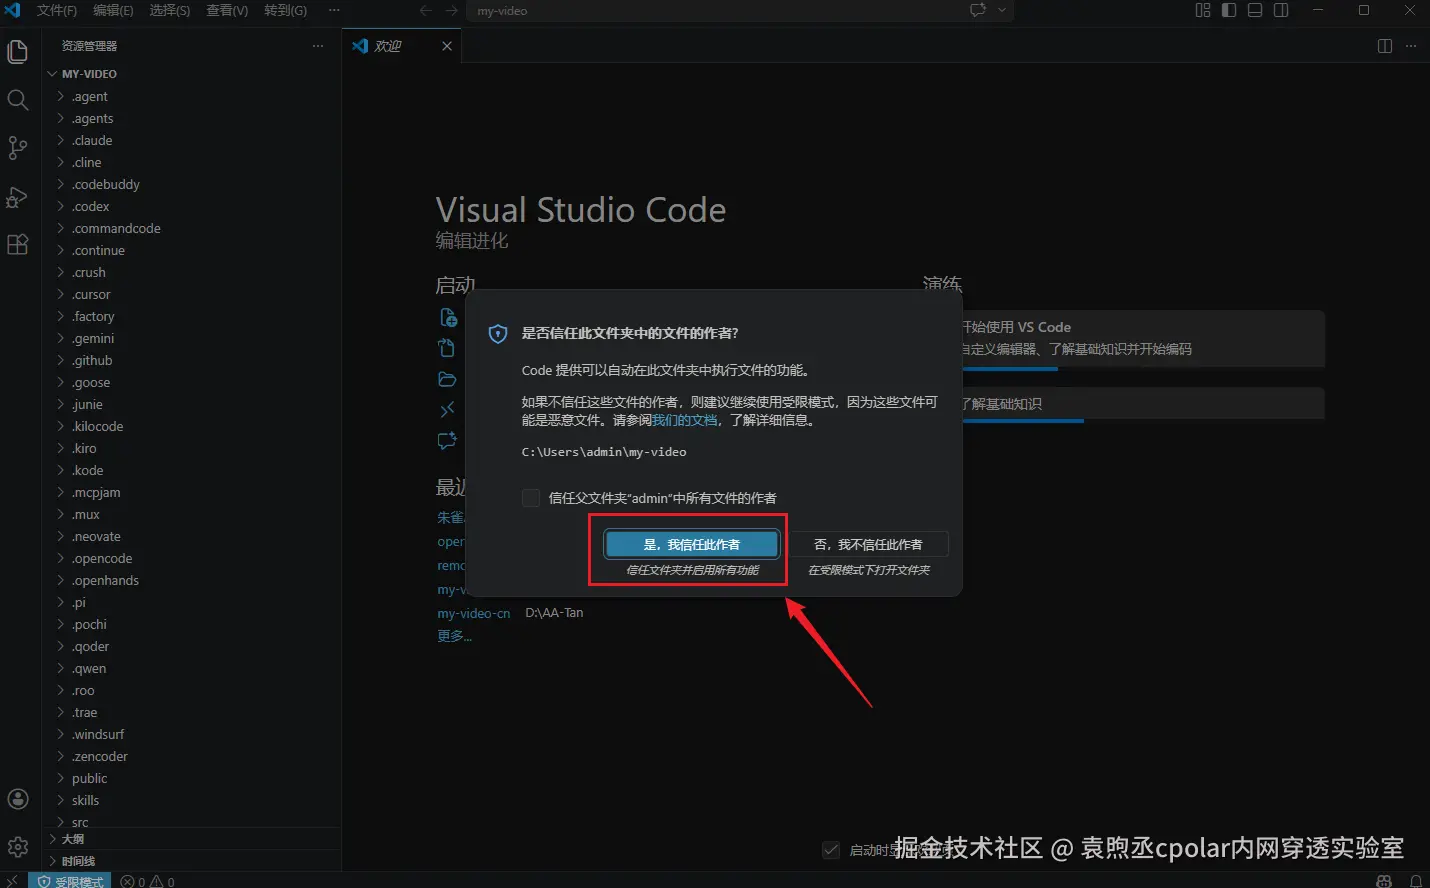Click the 更多... recent link
1430x888 pixels.
coord(455,636)
